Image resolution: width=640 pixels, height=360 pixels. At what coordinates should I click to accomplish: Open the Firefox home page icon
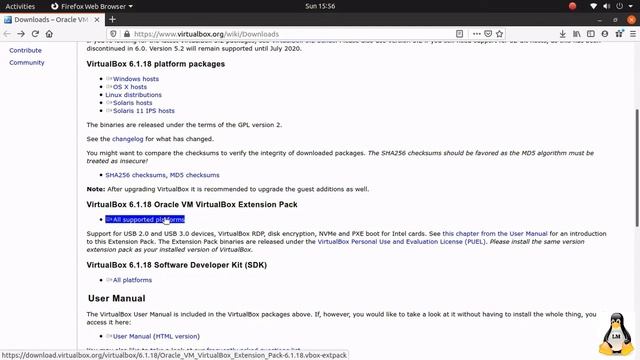49,34
